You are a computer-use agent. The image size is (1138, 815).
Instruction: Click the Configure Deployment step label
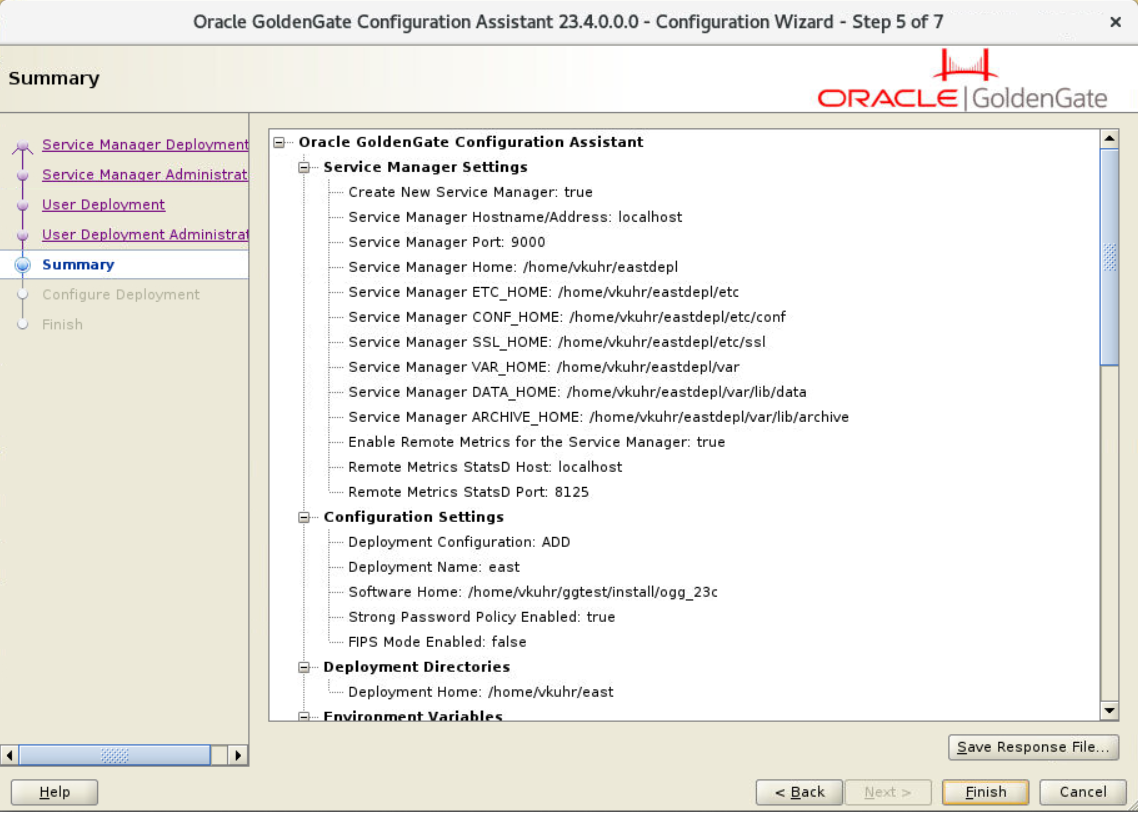point(120,295)
